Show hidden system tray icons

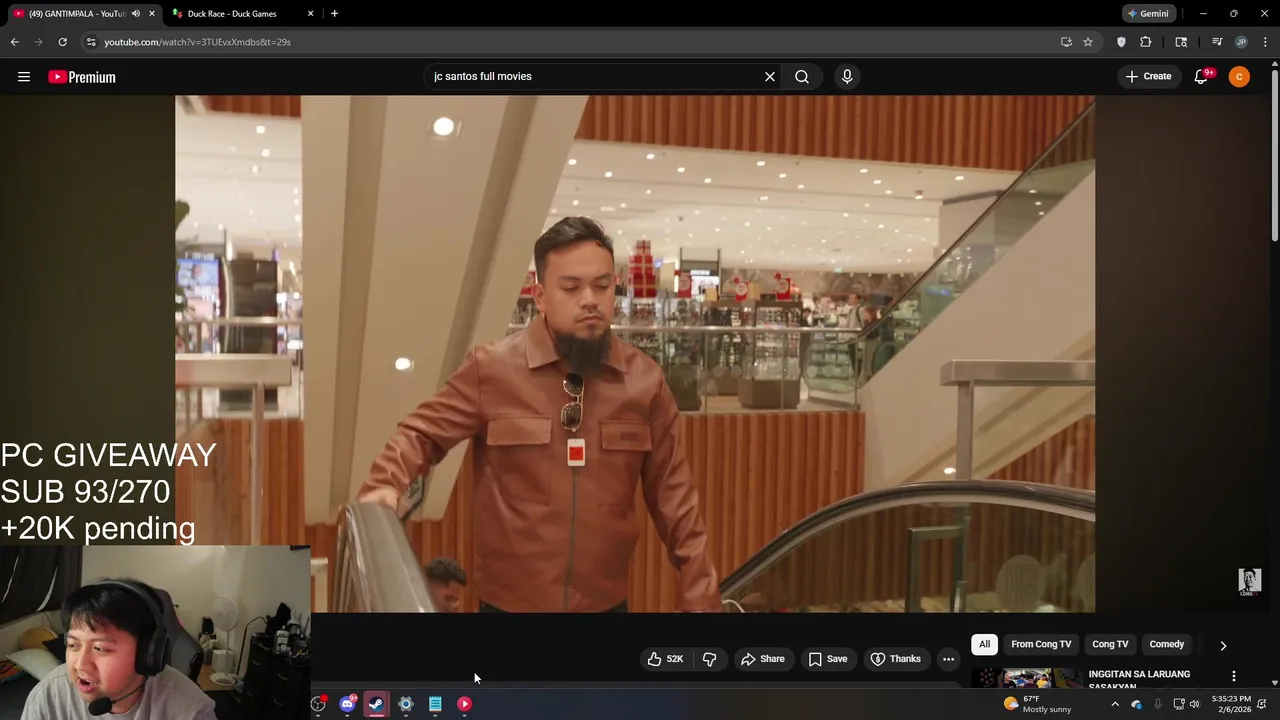[1115, 704]
